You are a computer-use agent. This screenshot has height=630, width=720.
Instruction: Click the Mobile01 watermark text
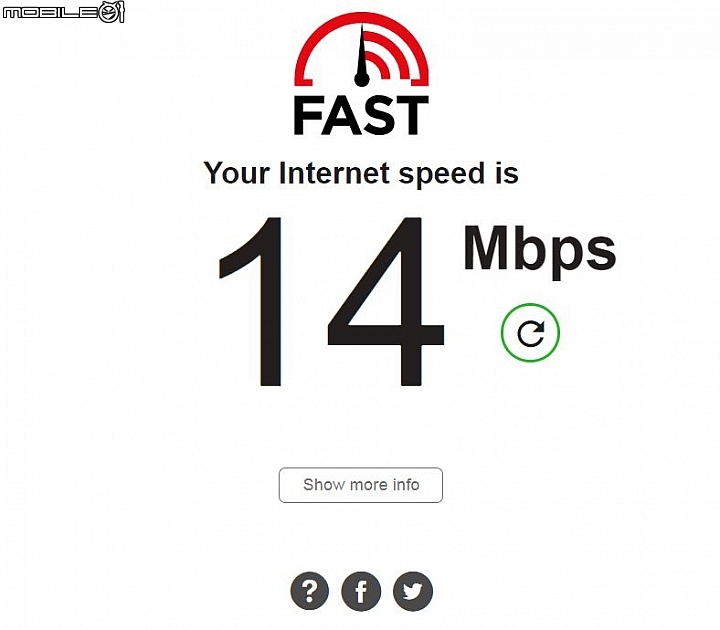tap(51, 12)
